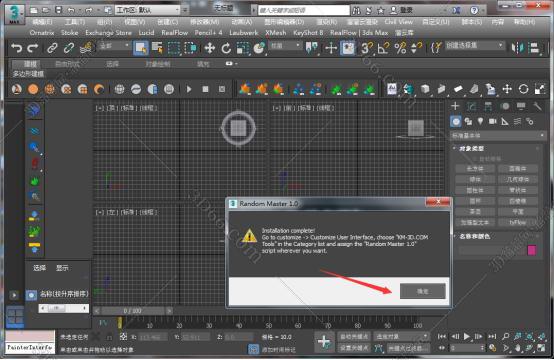This screenshot has height=360, width=554.
Task: Open the workspace (工作区) dropdown
Action: pyautogui.click(x=148, y=10)
